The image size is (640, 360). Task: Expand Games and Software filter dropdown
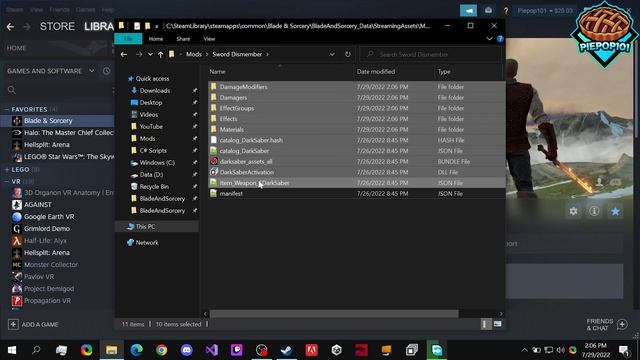pyautogui.click(x=91, y=71)
